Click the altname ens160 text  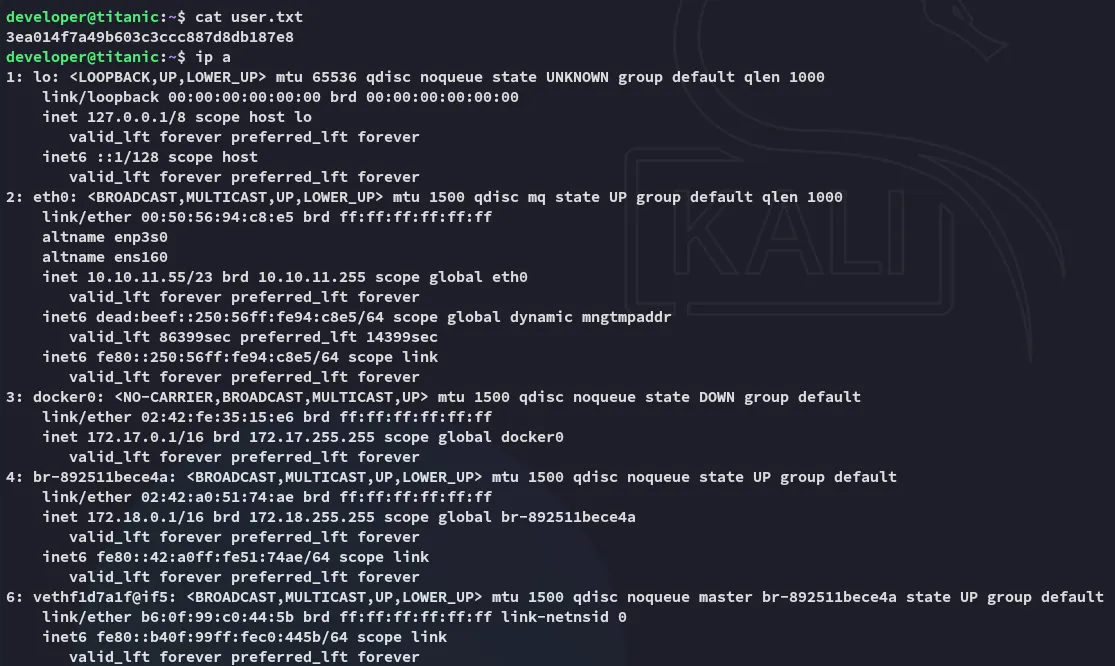click(x=105, y=256)
